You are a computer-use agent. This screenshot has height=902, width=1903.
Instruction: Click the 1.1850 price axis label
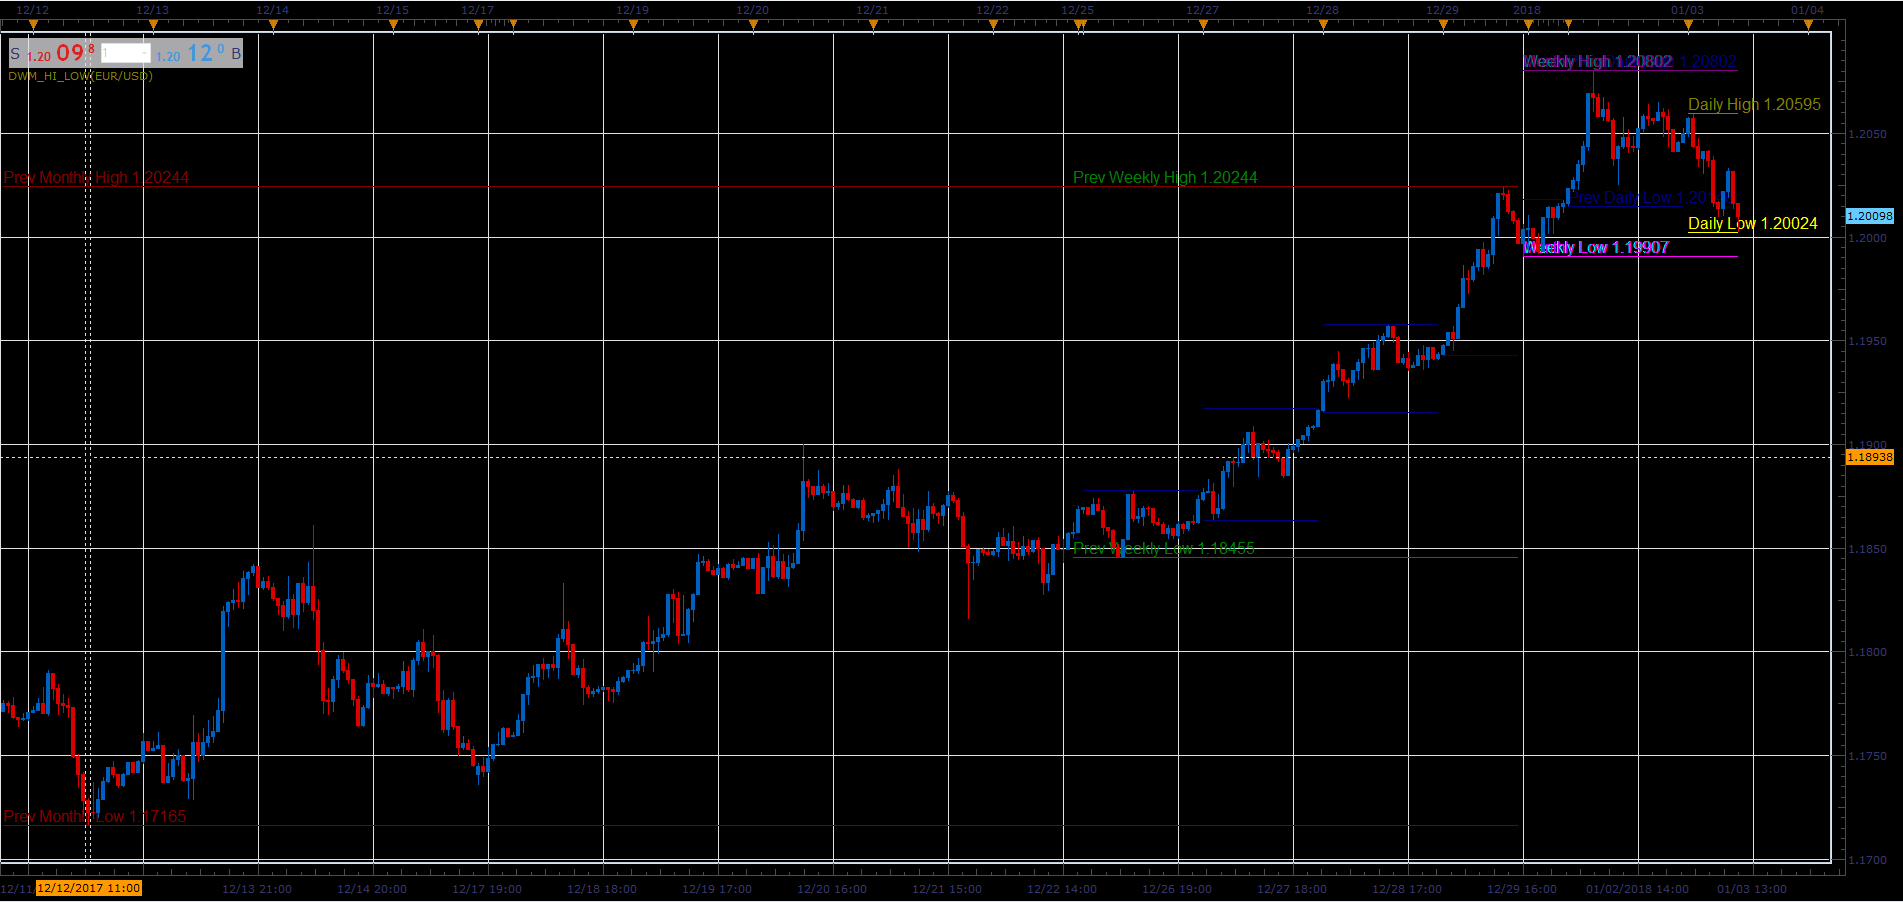[1867, 549]
